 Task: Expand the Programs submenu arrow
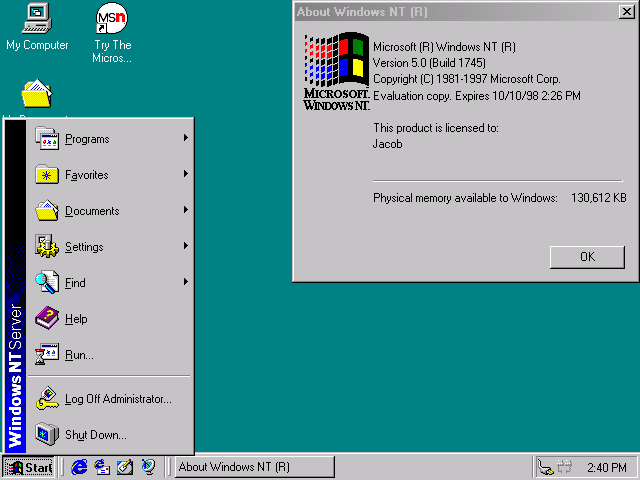[x=186, y=138]
